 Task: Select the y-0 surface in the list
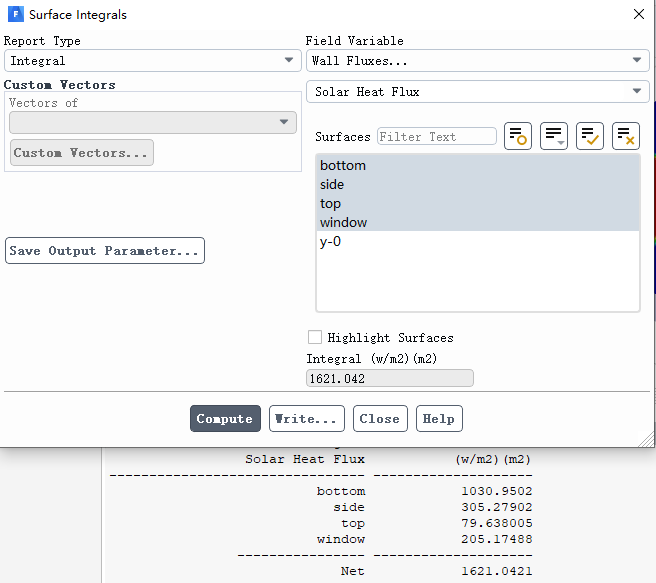(331, 241)
